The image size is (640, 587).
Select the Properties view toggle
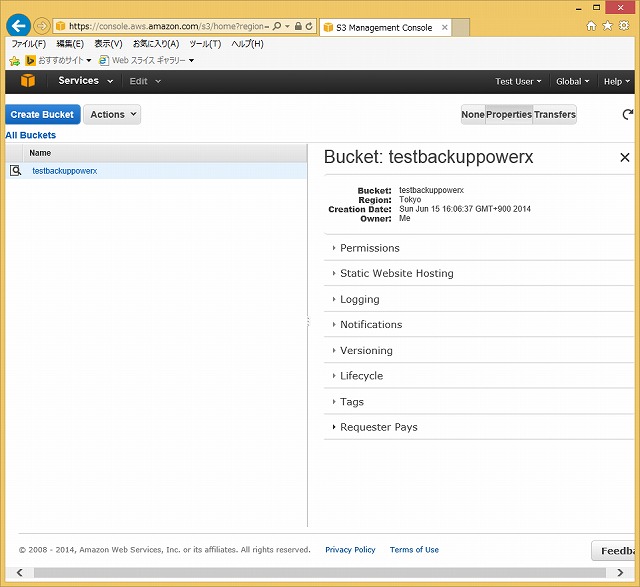[509, 115]
